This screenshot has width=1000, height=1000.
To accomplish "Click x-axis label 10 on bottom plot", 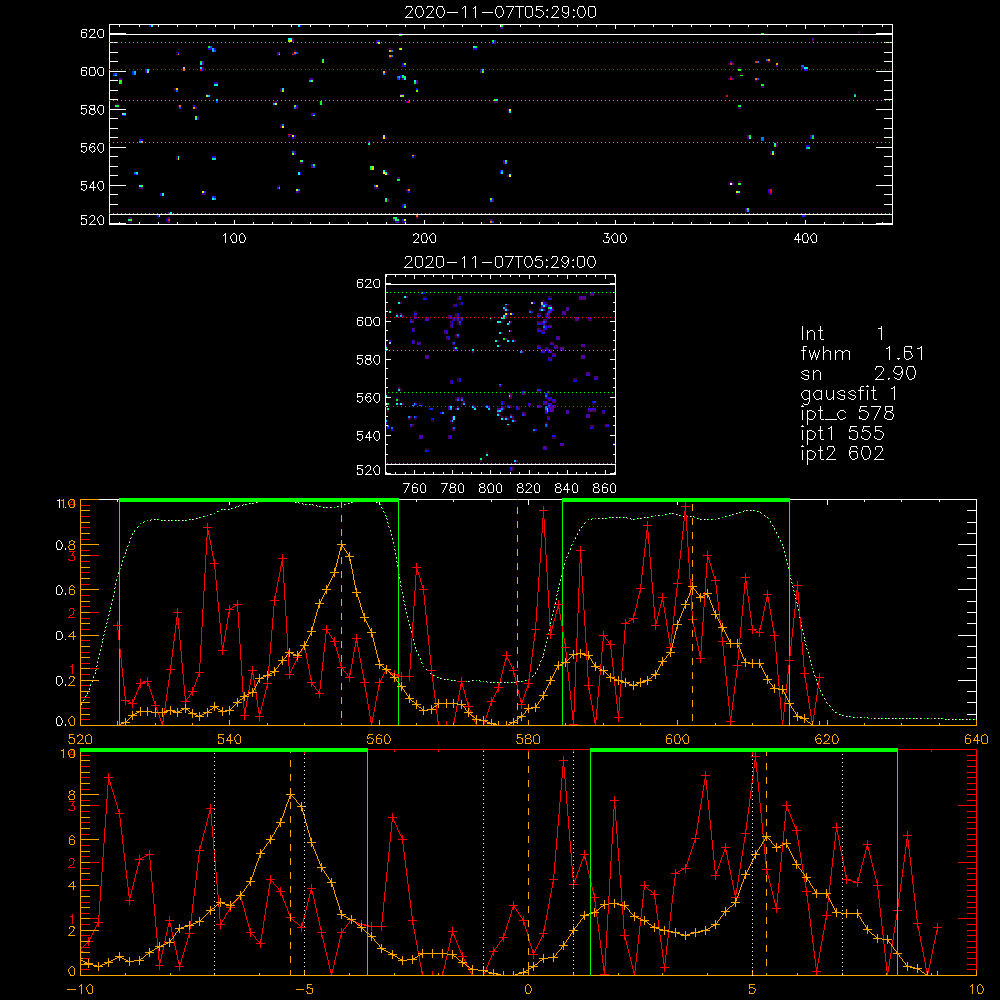I will 976,989.
